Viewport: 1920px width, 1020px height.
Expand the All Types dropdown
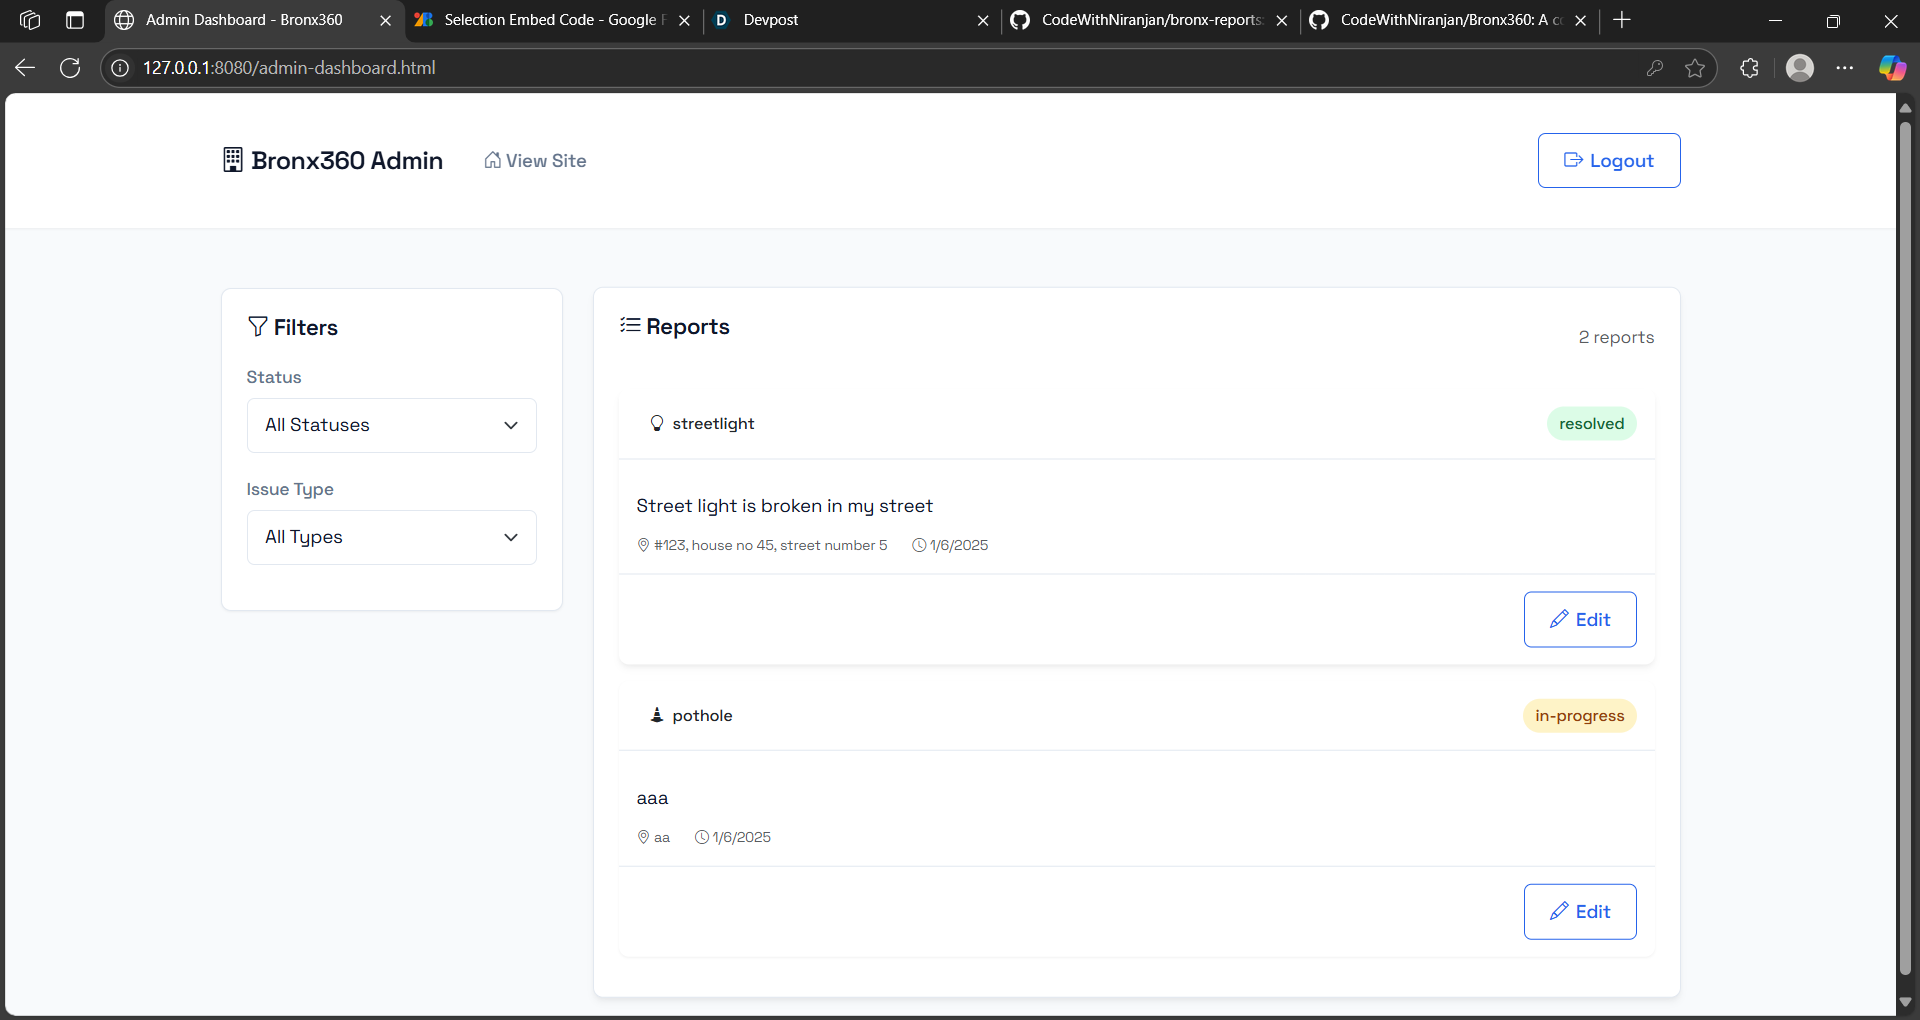click(392, 537)
